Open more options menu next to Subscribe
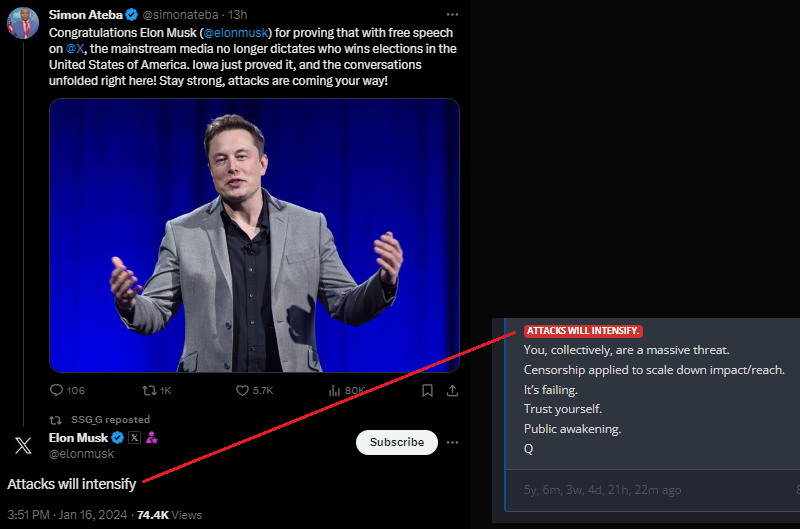This screenshot has height=529, width=800. click(x=452, y=442)
